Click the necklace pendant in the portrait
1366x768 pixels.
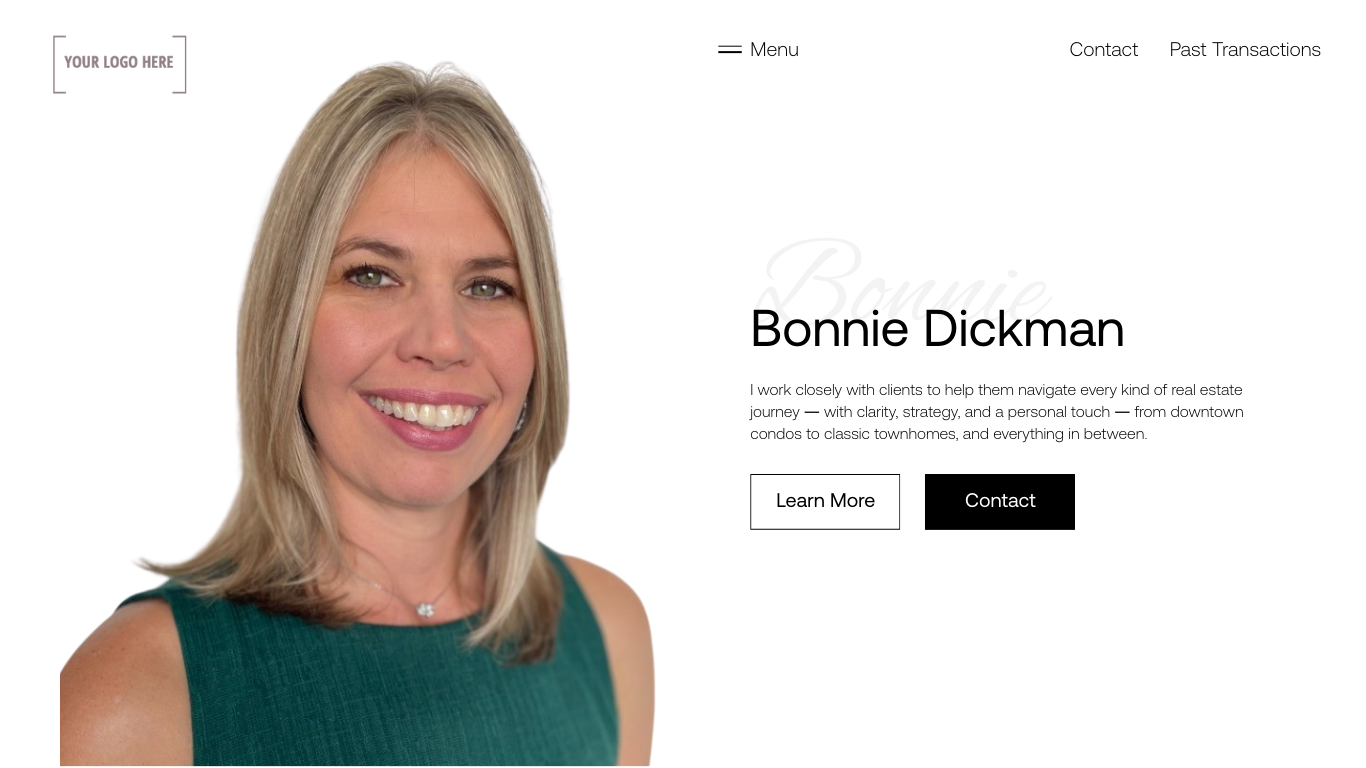pyautogui.click(x=426, y=609)
